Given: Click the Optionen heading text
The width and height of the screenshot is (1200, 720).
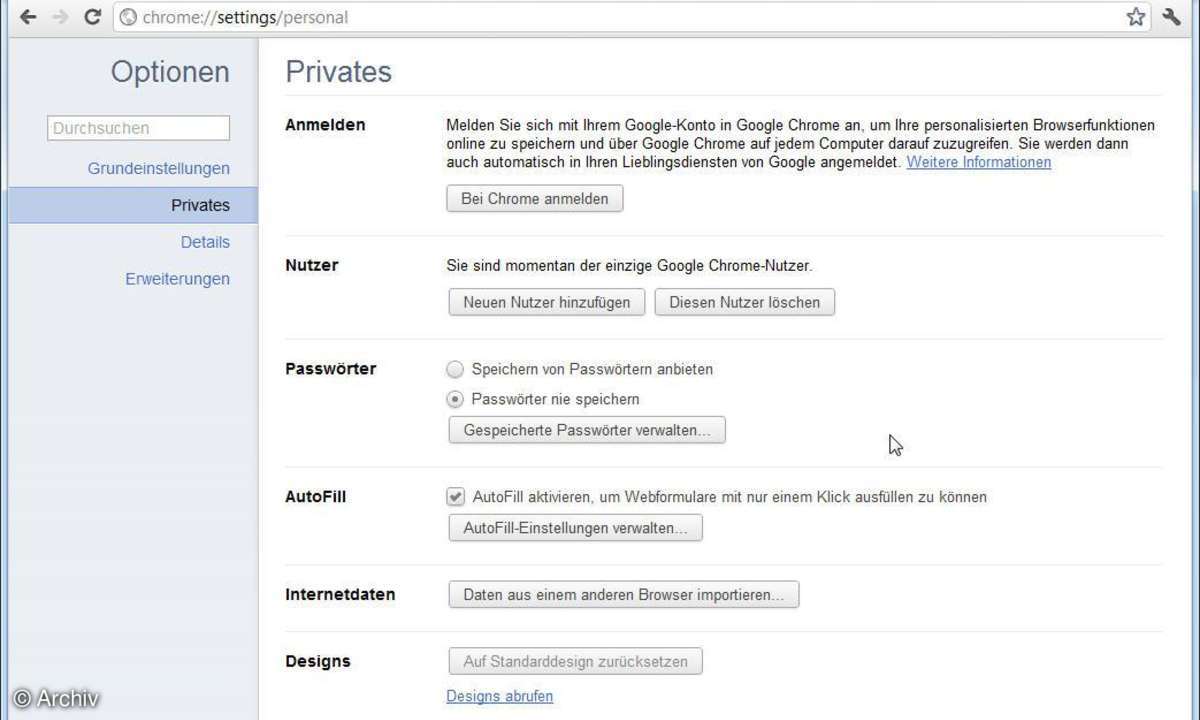Looking at the screenshot, I should pos(170,72).
